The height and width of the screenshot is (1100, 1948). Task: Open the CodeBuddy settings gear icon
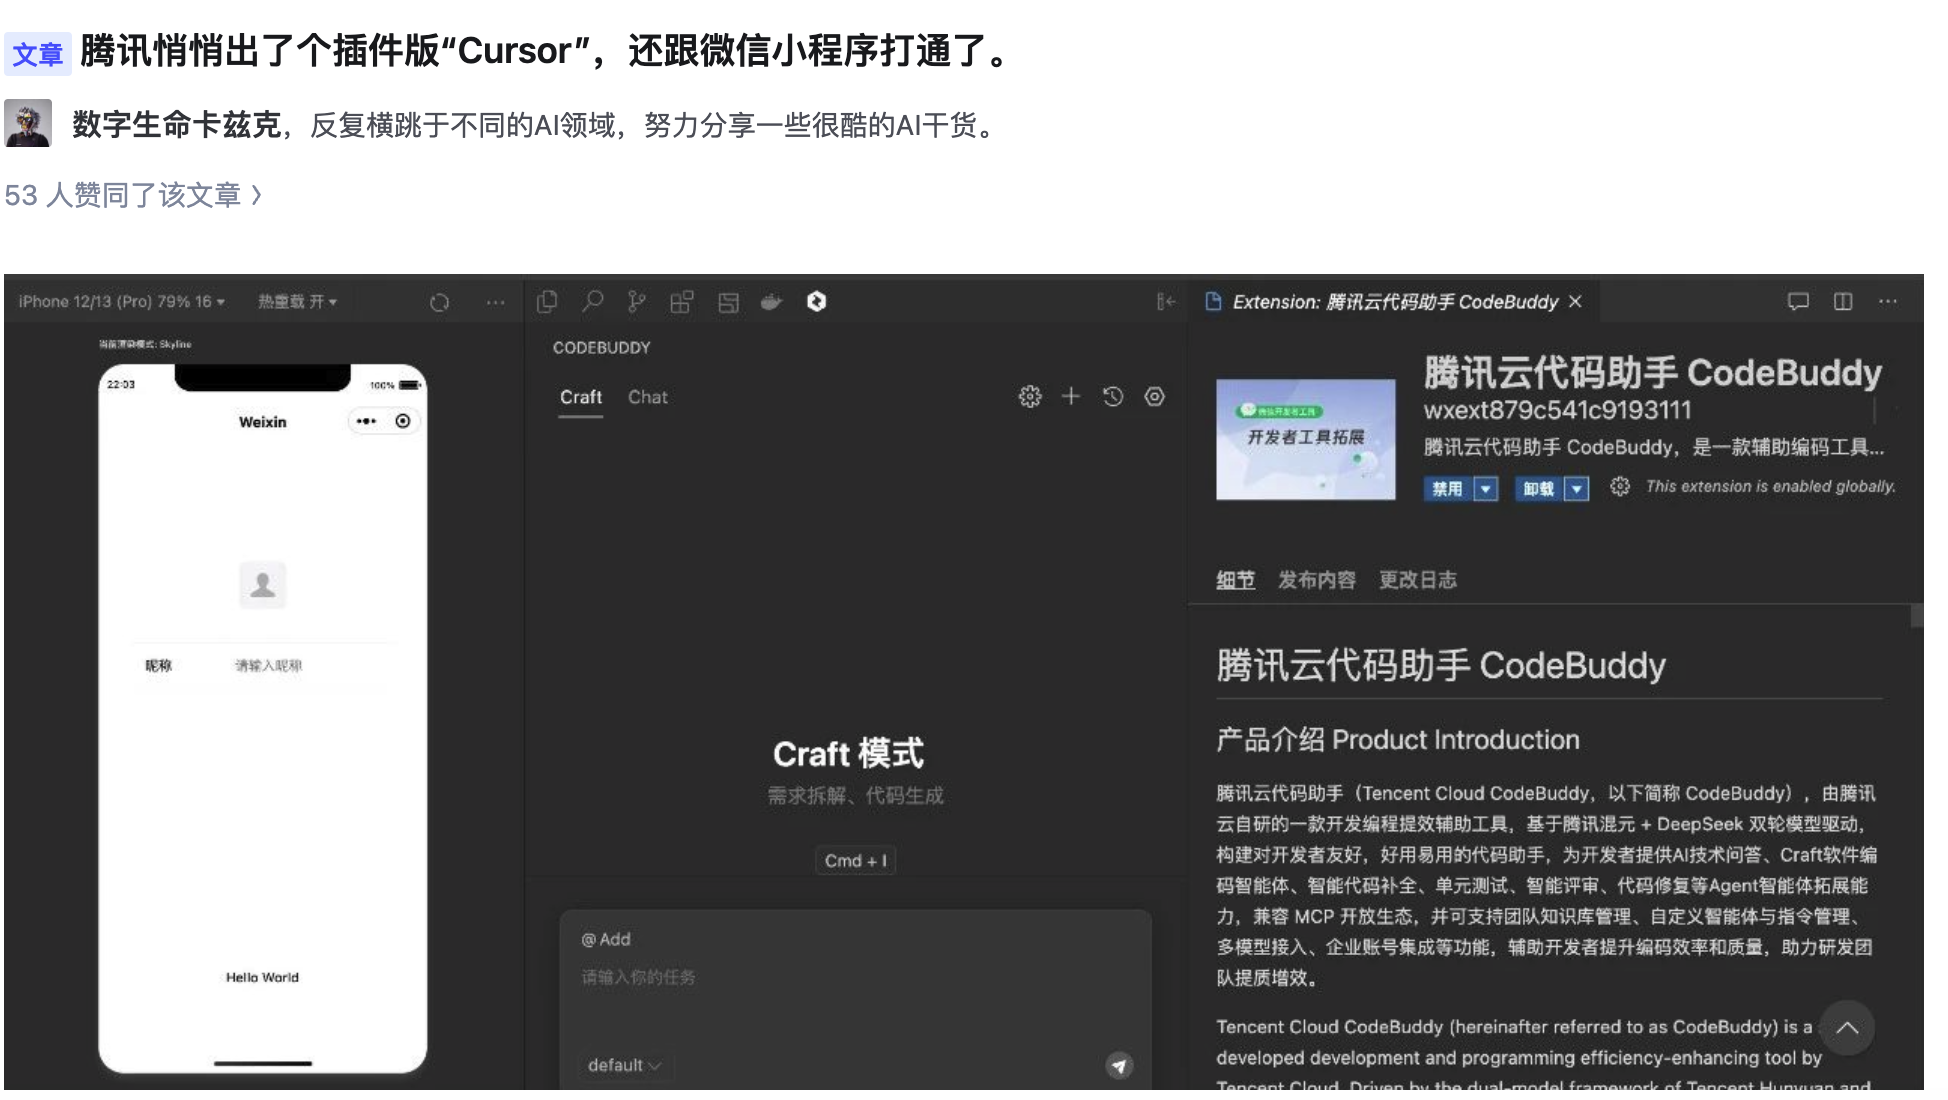(1030, 397)
